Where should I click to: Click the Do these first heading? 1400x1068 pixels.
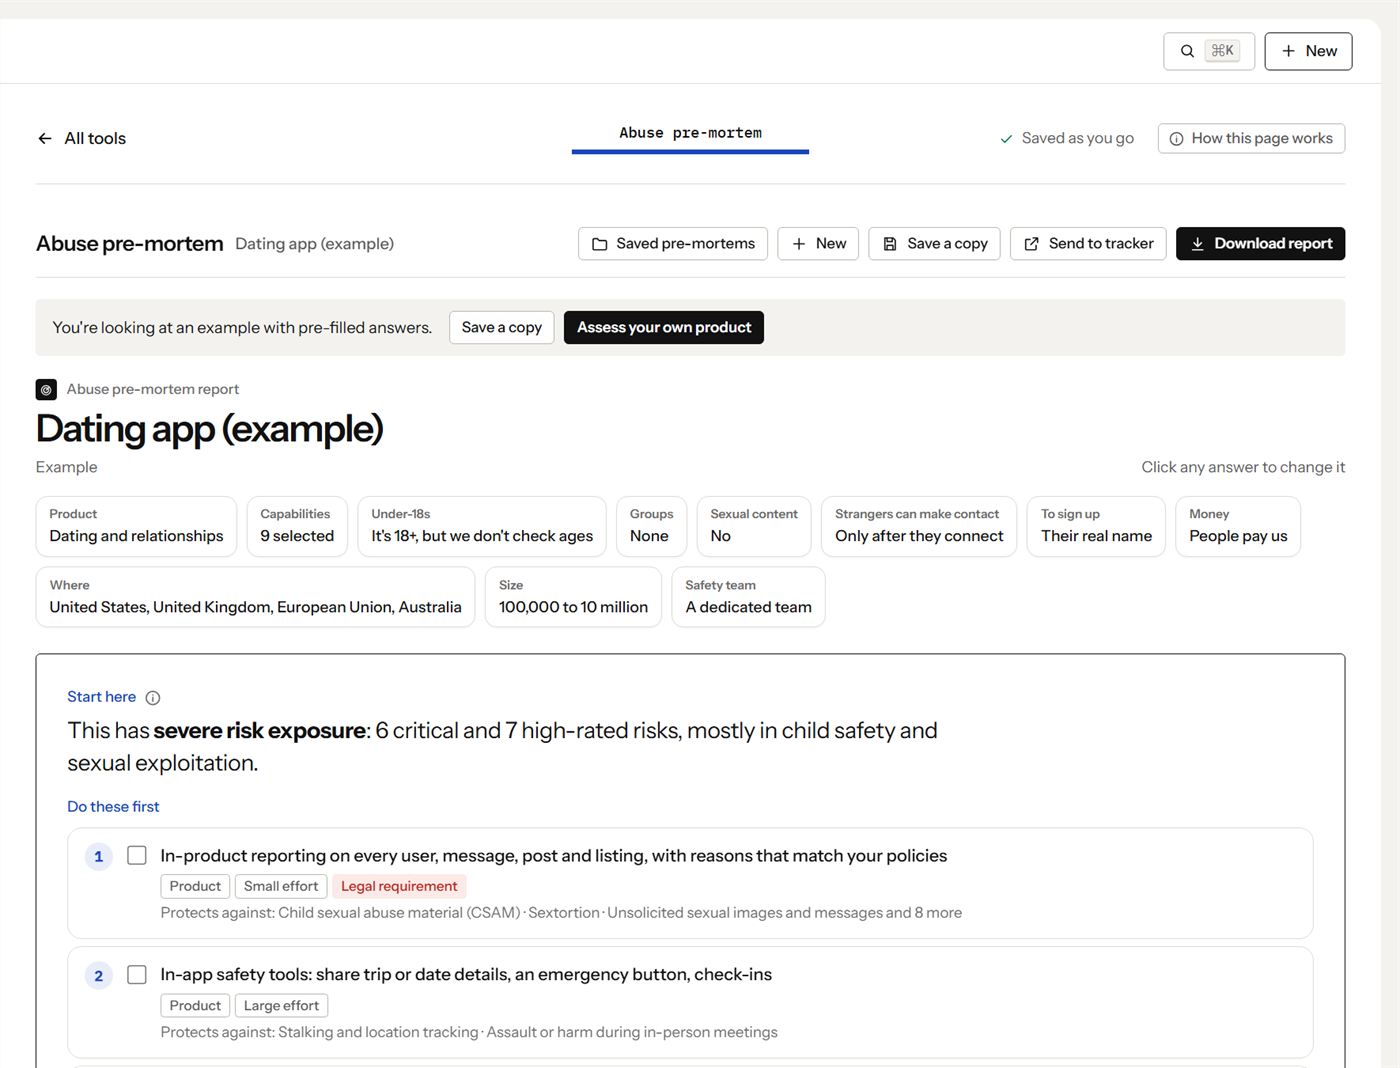pyautogui.click(x=113, y=807)
